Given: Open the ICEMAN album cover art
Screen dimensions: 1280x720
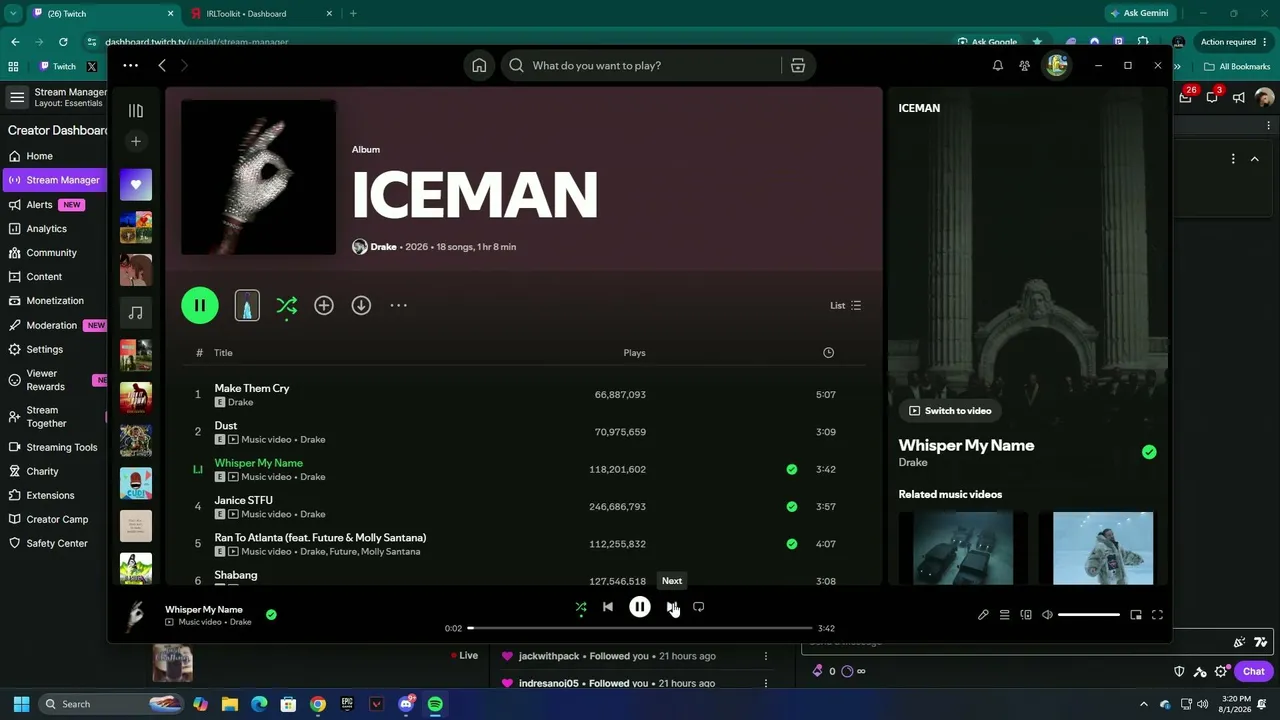Looking at the screenshot, I should 258,177.
